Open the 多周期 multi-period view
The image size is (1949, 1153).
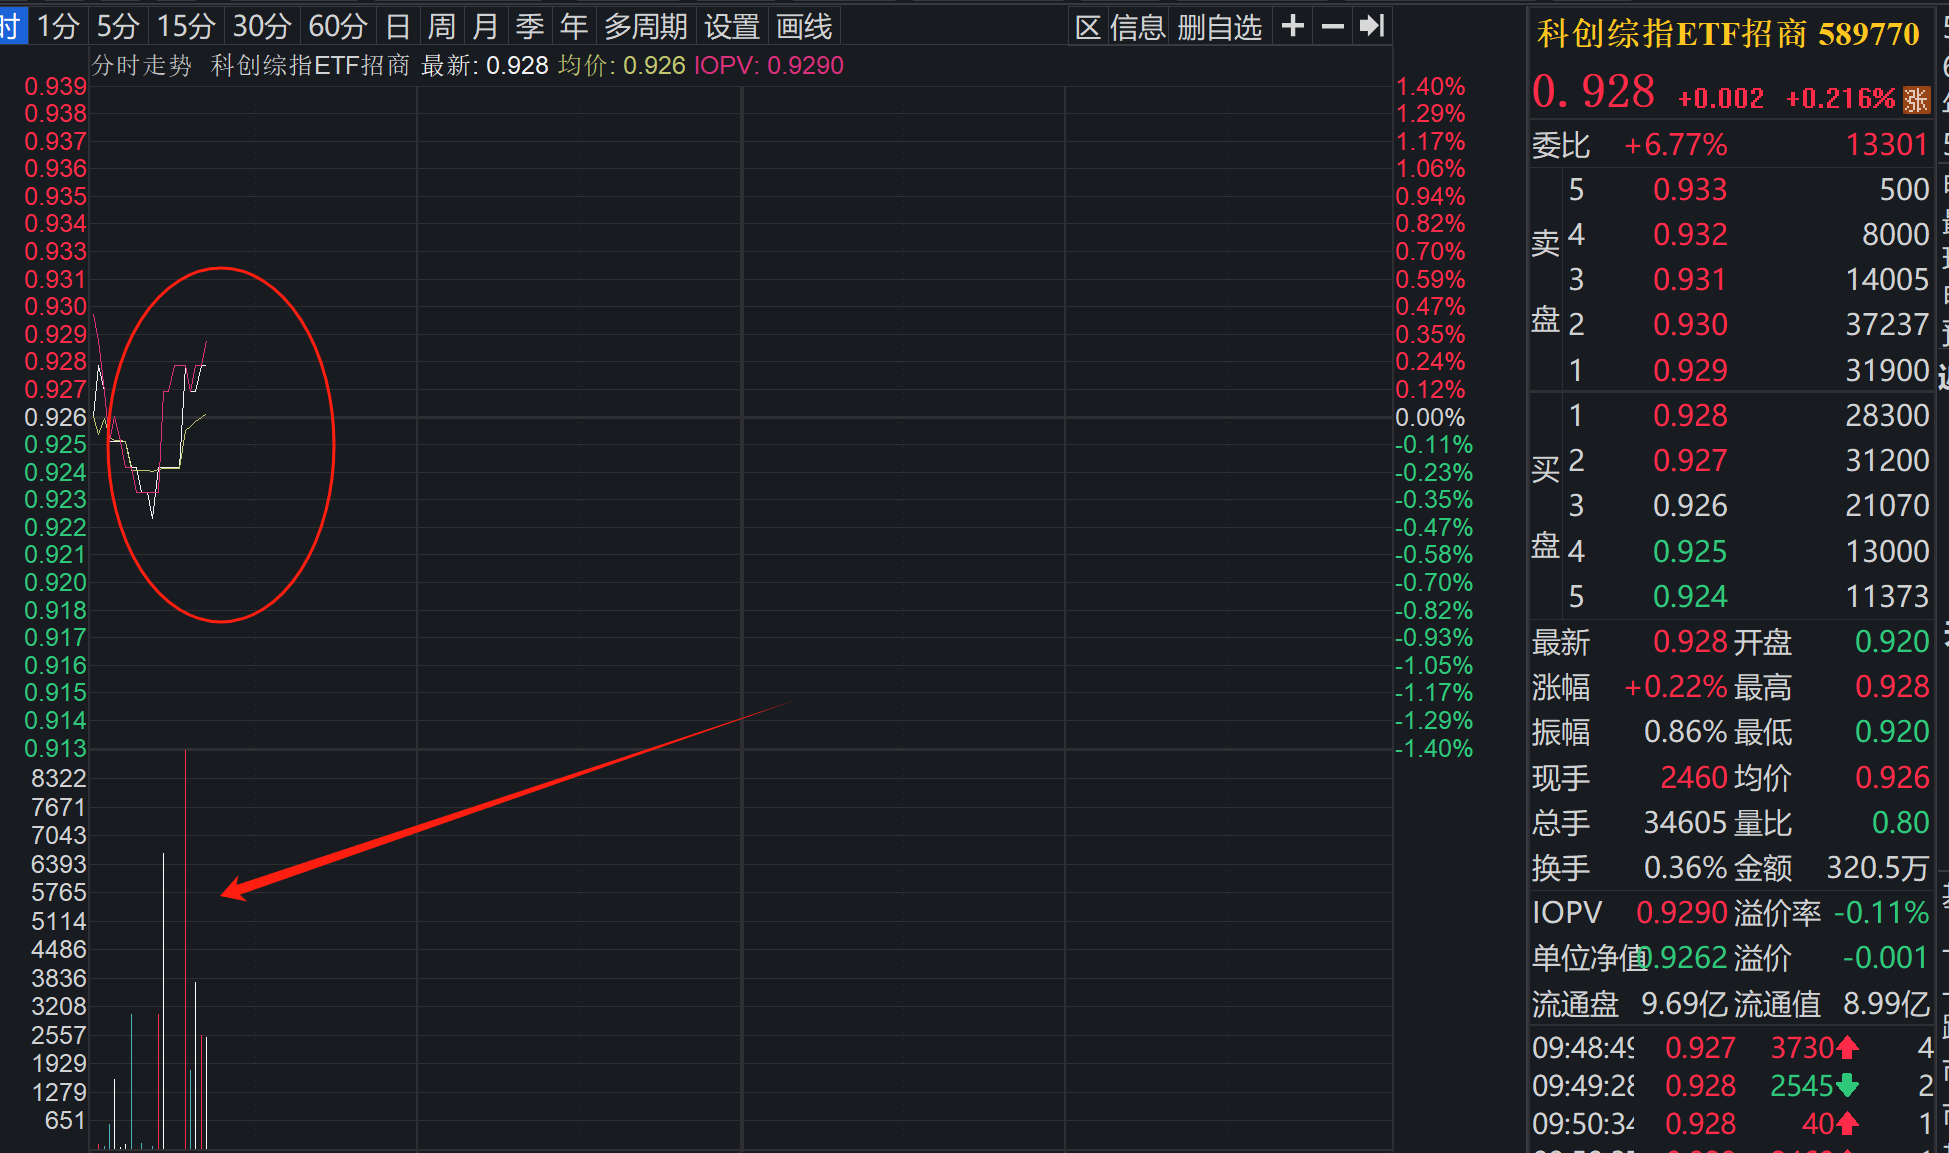(x=645, y=26)
